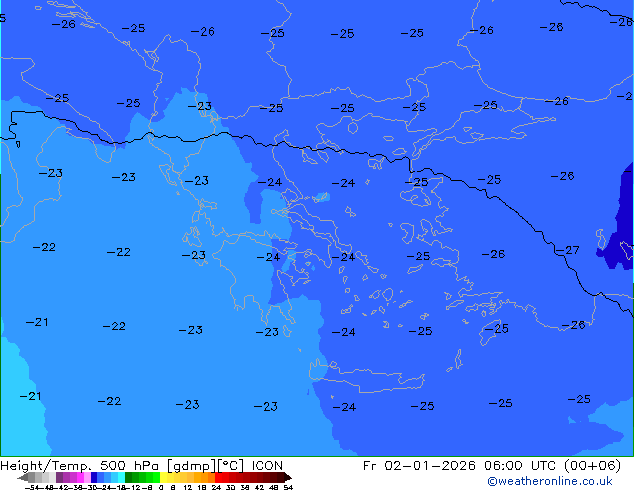
Task: Click the "Fr 02-01-2026 06:00 UTC" timestamp
Action: 461,466
